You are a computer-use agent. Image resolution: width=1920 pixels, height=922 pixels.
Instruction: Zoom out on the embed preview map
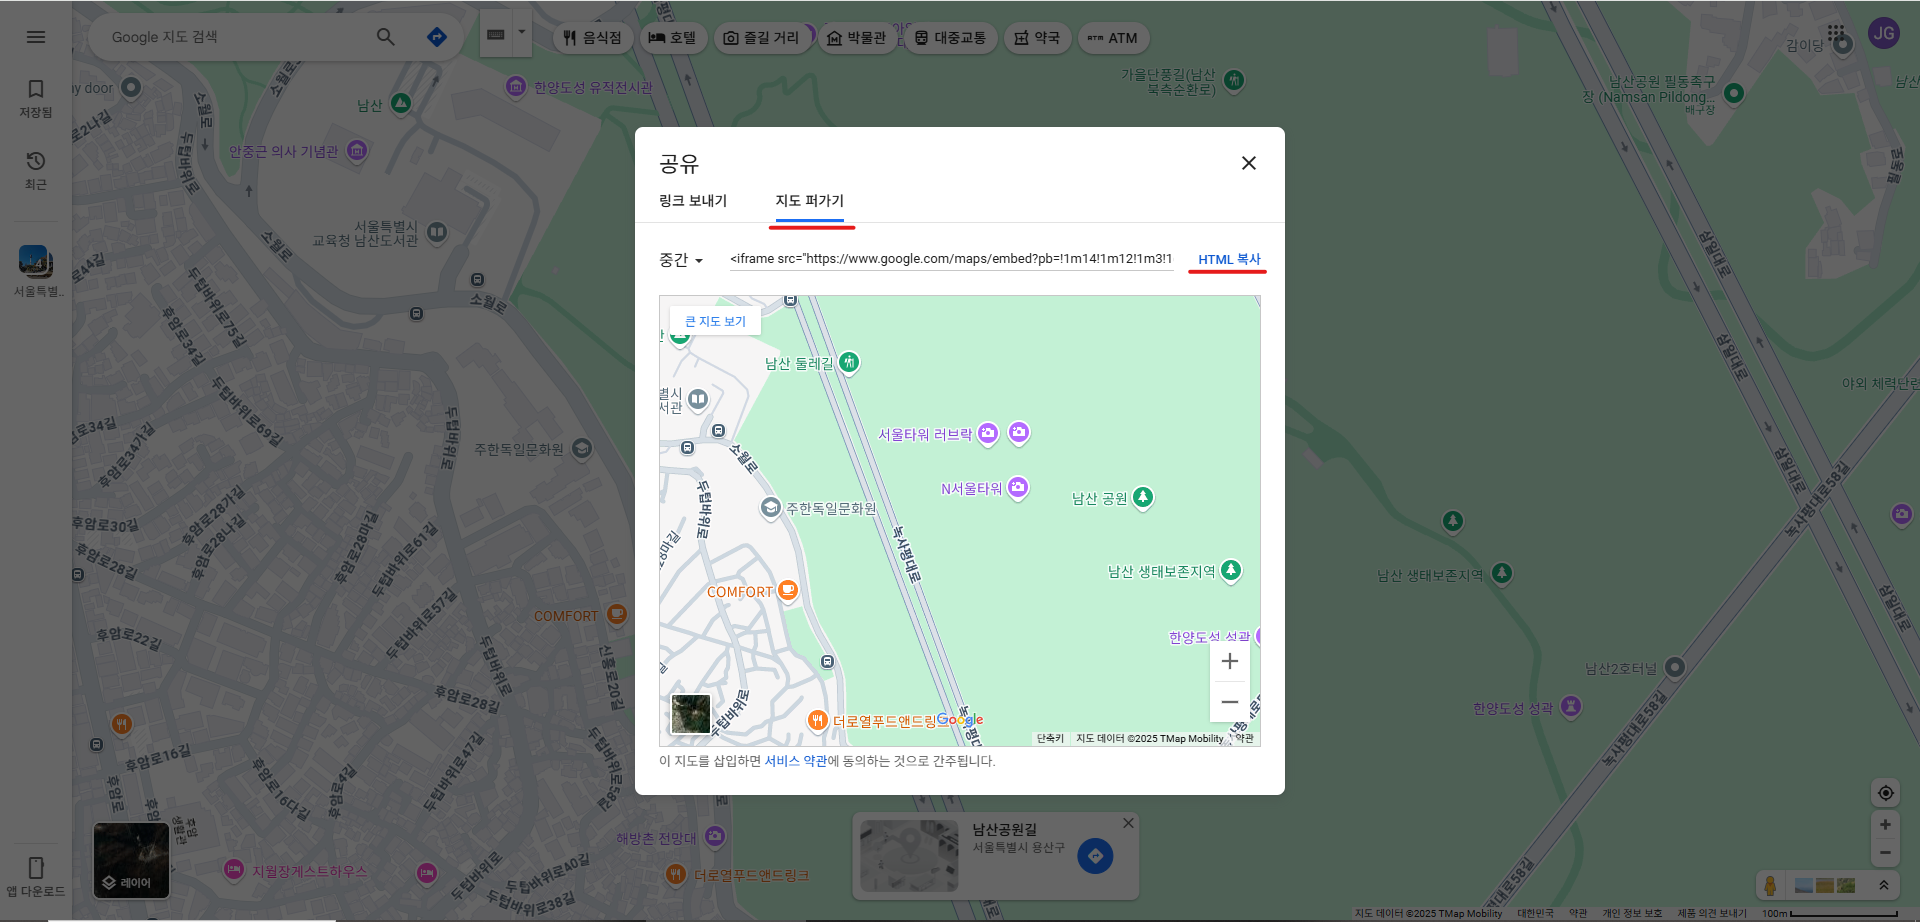pos(1230,702)
